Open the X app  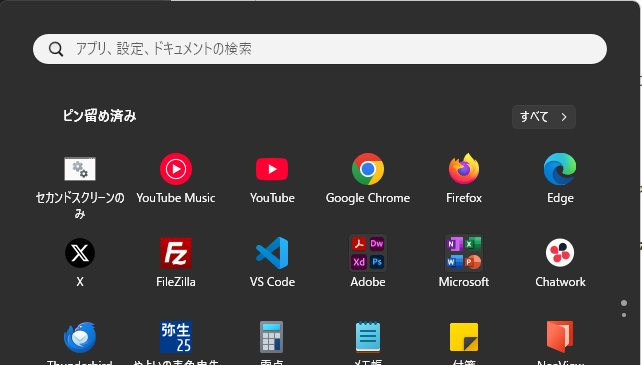(x=80, y=253)
